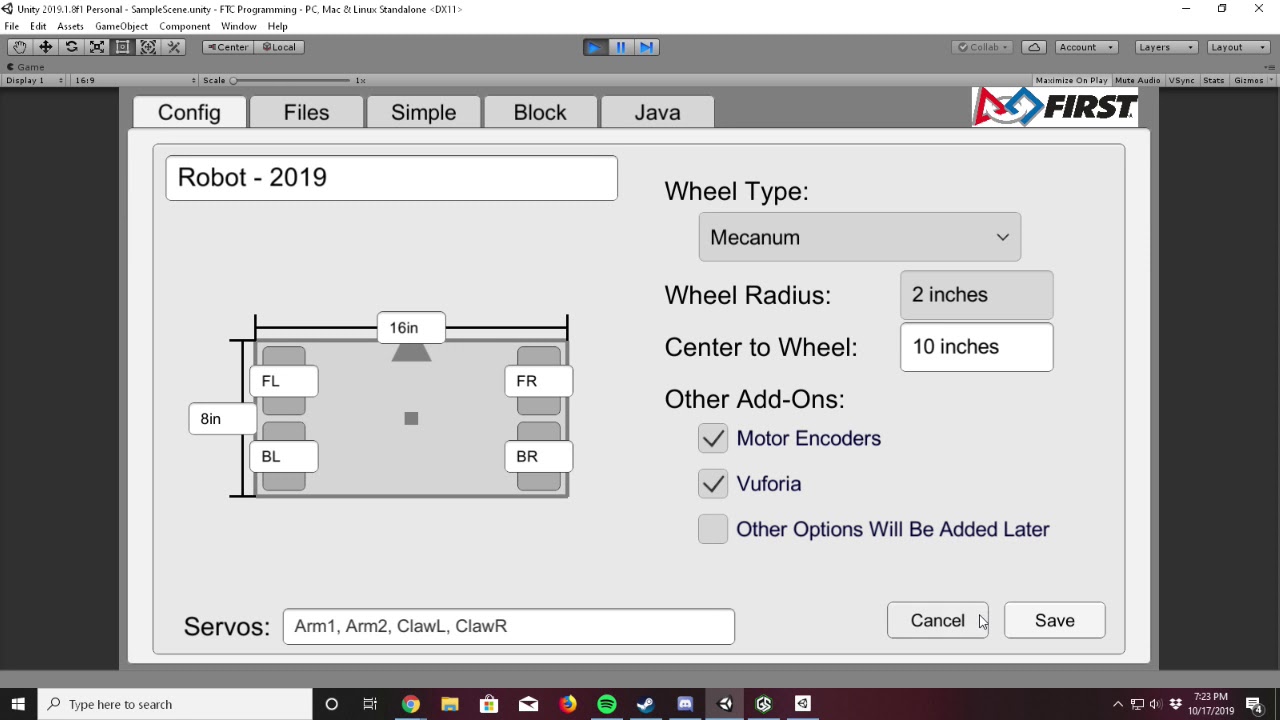Screen dimensions: 1280x720
Task: Switch to the Block tab
Action: point(540,112)
